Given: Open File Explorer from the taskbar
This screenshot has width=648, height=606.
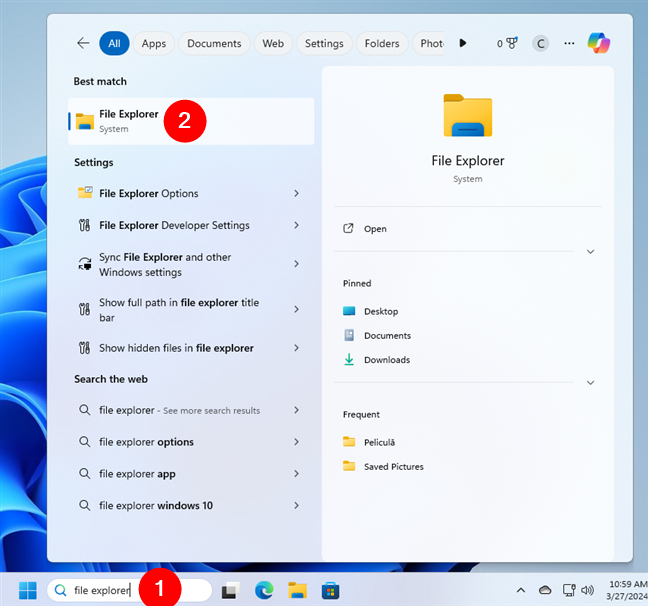Looking at the screenshot, I should (298, 590).
